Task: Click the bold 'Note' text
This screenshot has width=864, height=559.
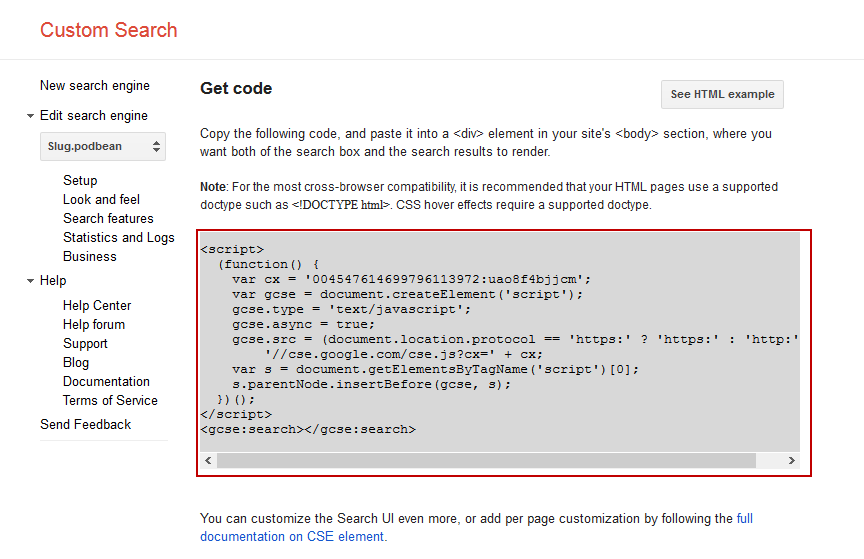Action: coord(213,187)
